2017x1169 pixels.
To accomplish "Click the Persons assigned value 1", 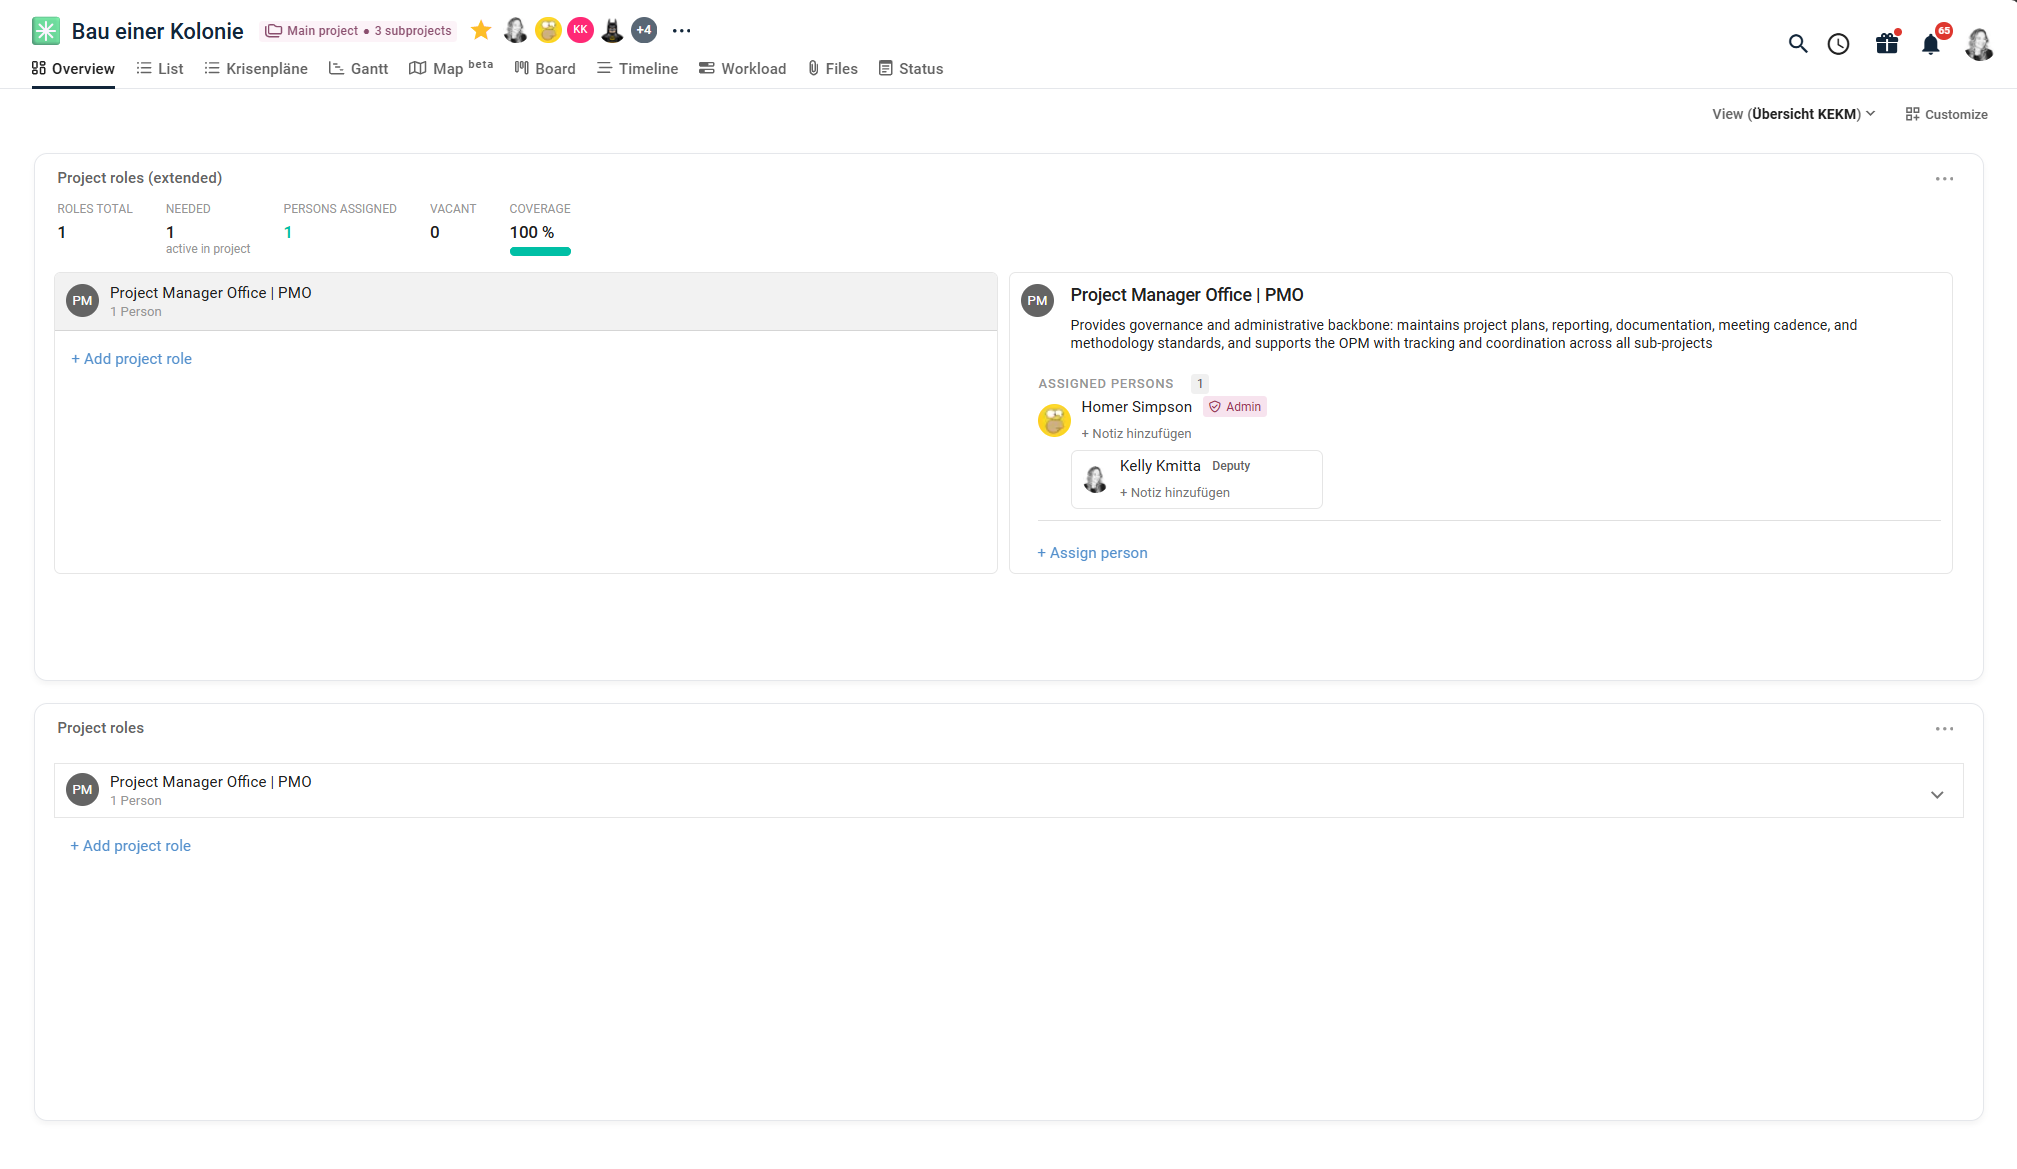I will (288, 232).
